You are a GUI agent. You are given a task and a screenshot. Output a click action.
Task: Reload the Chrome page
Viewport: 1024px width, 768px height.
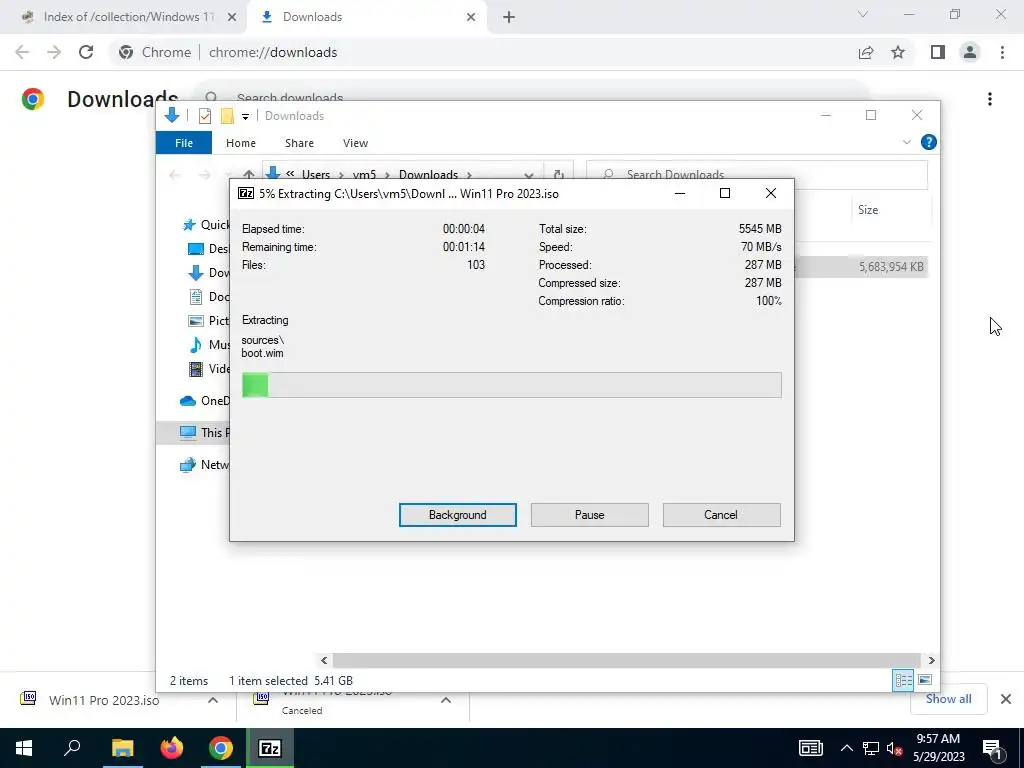pos(86,52)
